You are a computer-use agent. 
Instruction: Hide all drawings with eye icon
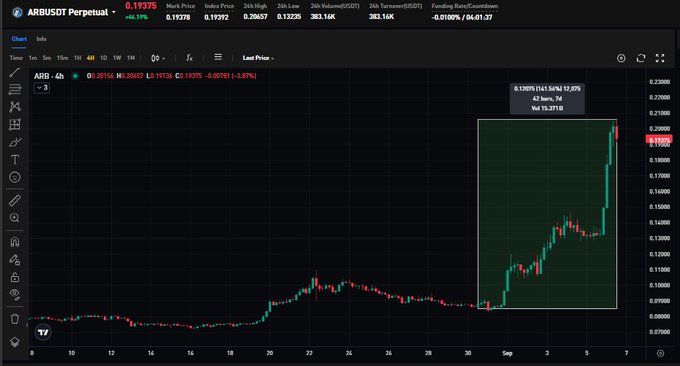[15, 295]
